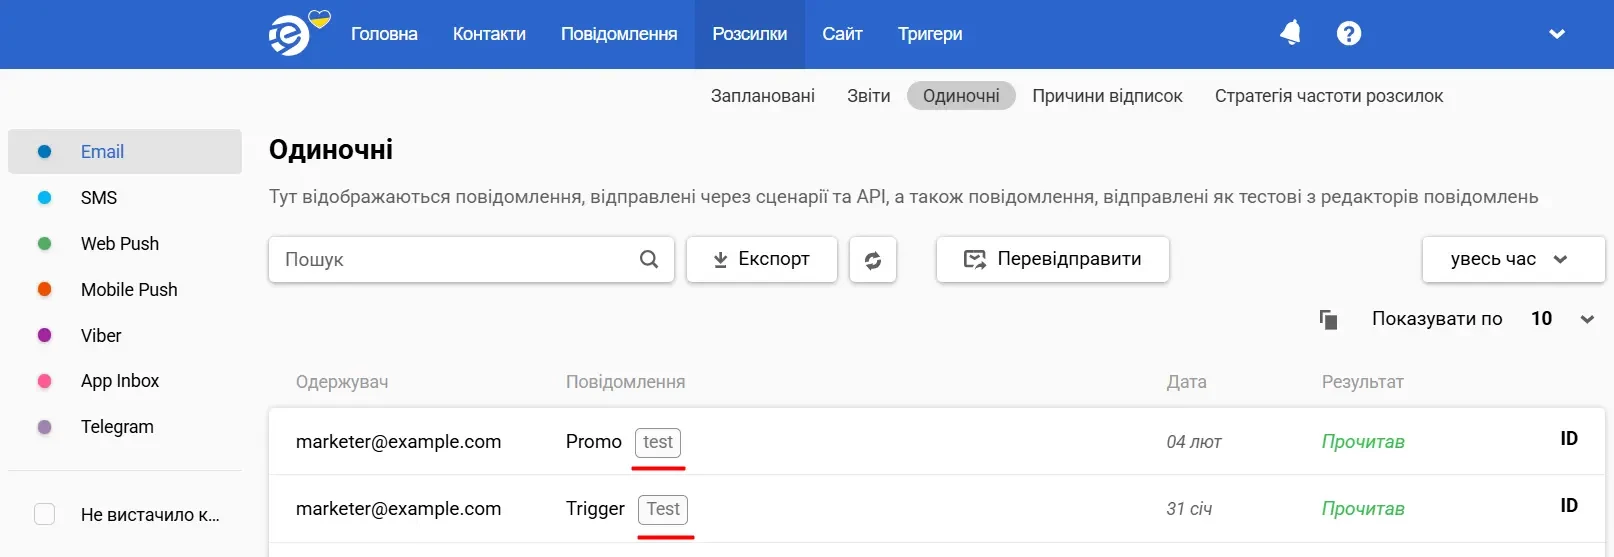Click the Повідомлення column header
This screenshot has width=1614, height=557.
626,382
